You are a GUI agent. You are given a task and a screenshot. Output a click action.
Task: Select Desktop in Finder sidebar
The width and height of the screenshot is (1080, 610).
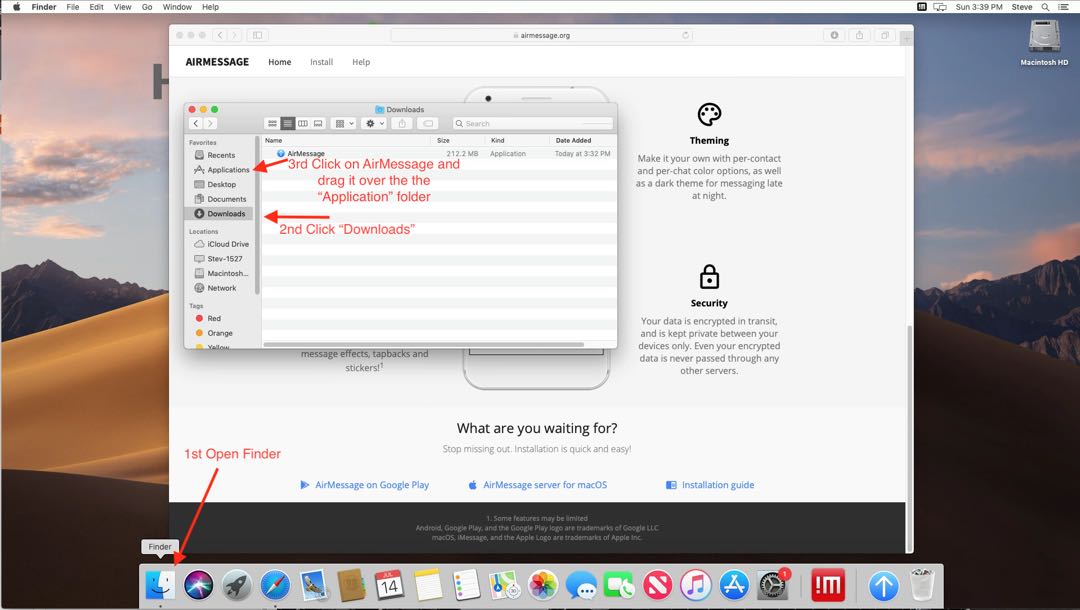(x=220, y=185)
